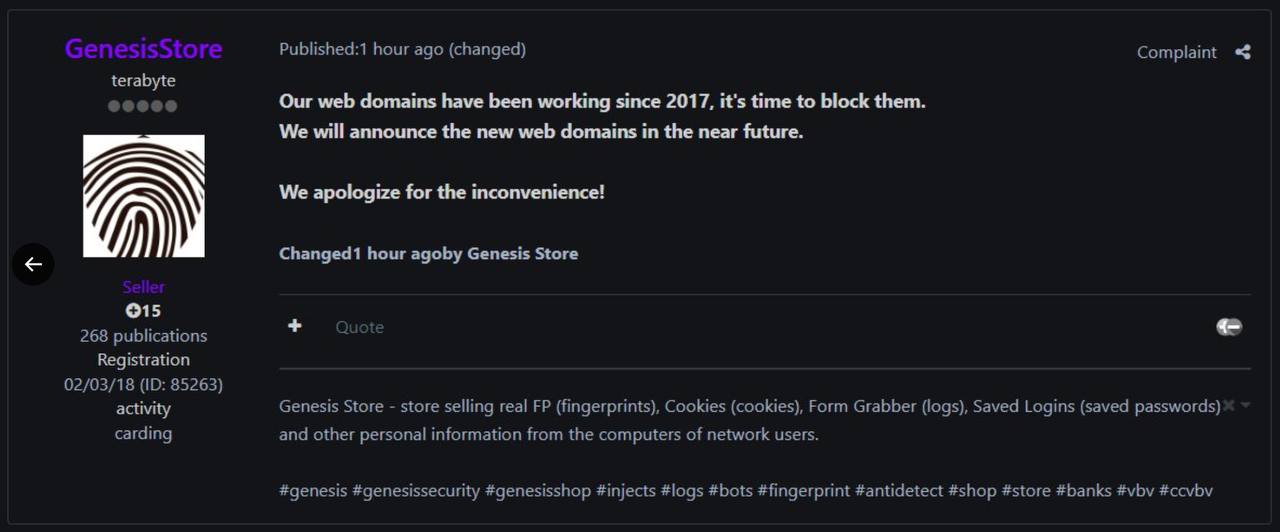Click the #ccvbv hashtag
1280x532 pixels.
point(1186,491)
